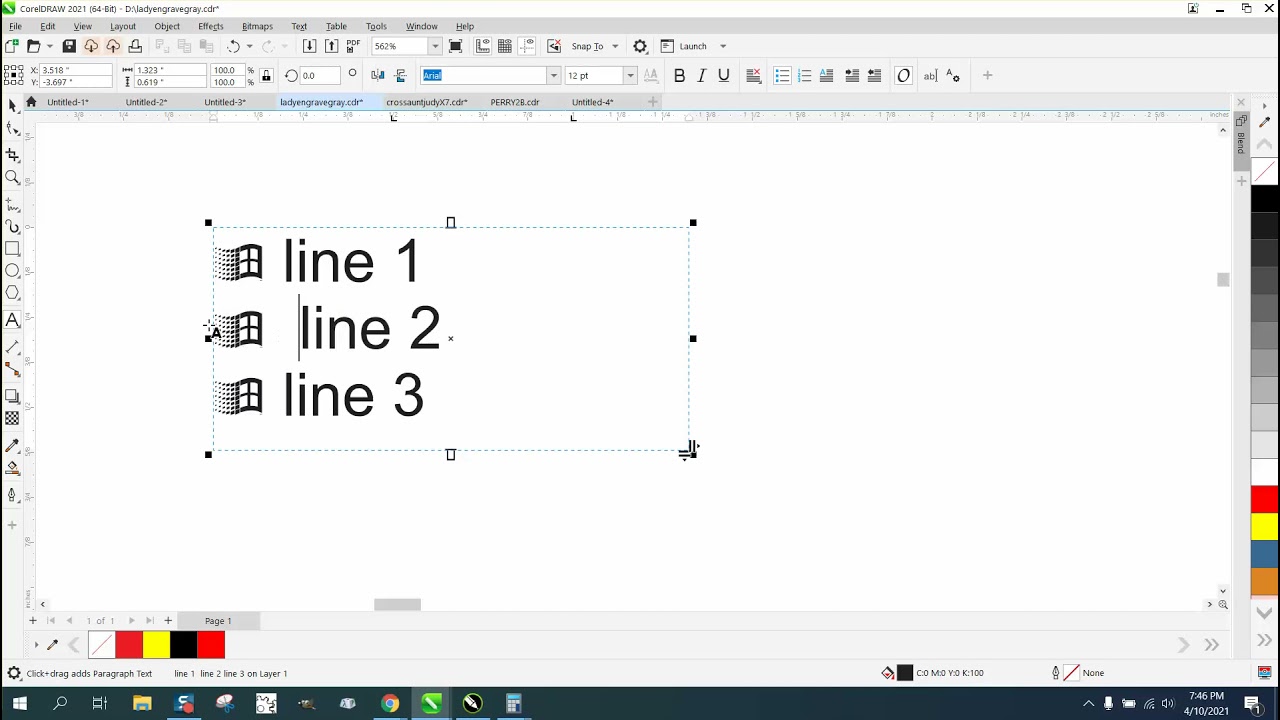Select the Pick tool
Screen dimensions: 1280x720
tap(12, 107)
